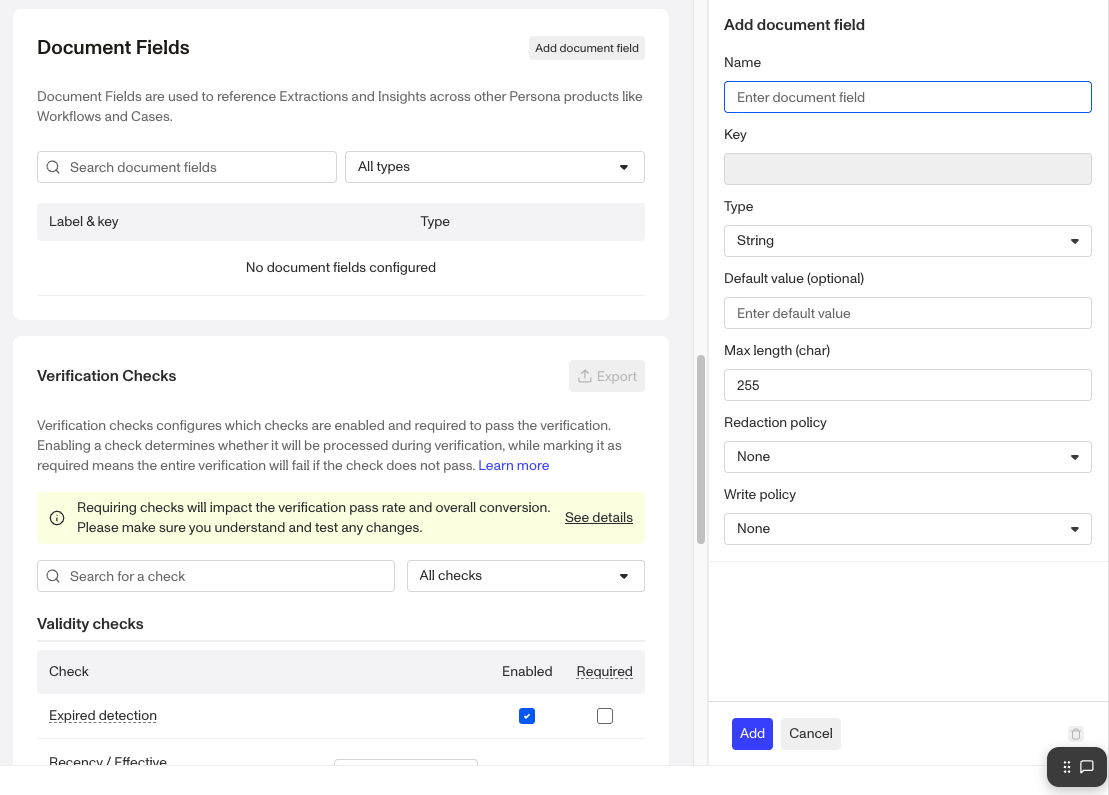Open the All types filter dropdown
Image resolution: width=1109 pixels, height=795 pixels.
pyautogui.click(x=495, y=167)
